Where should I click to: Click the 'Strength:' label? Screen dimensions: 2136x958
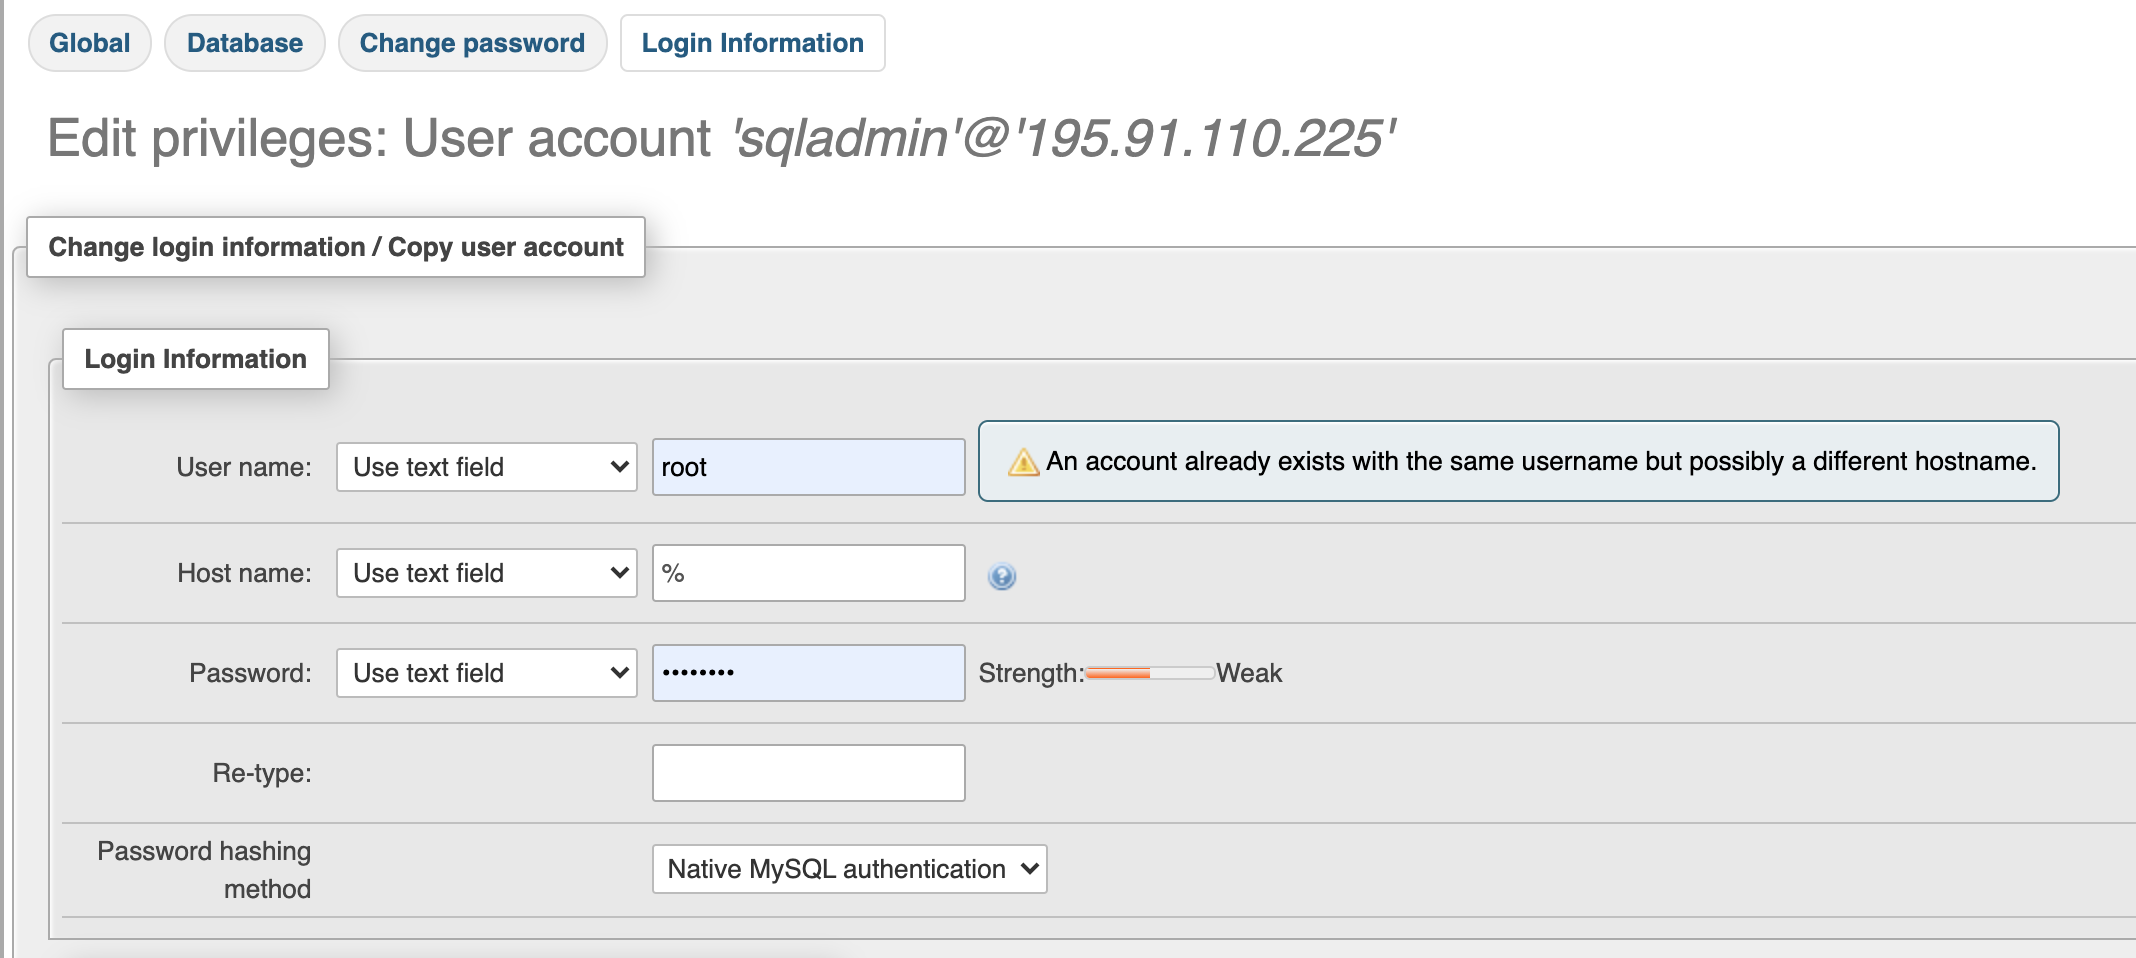pos(1031,673)
